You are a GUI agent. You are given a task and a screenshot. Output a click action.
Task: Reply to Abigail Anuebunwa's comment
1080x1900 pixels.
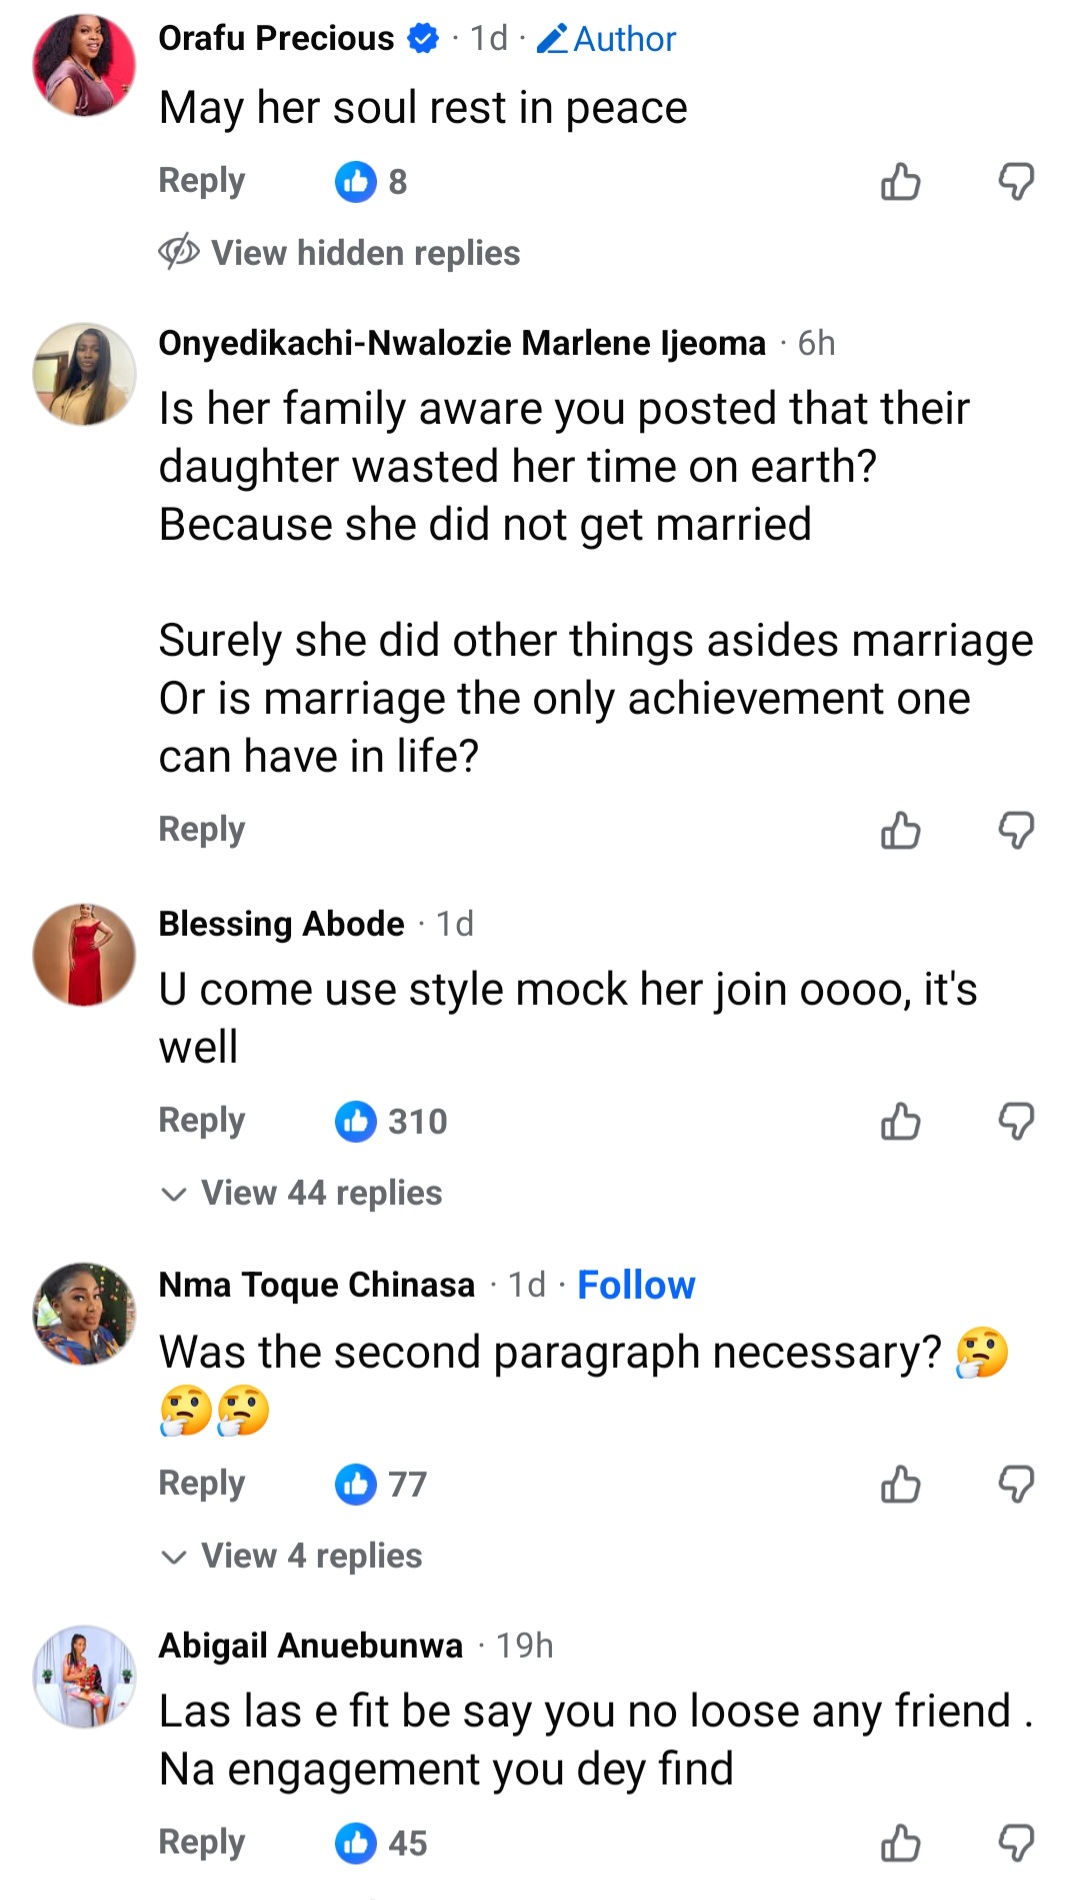pyautogui.click(x=202, y=1842)
